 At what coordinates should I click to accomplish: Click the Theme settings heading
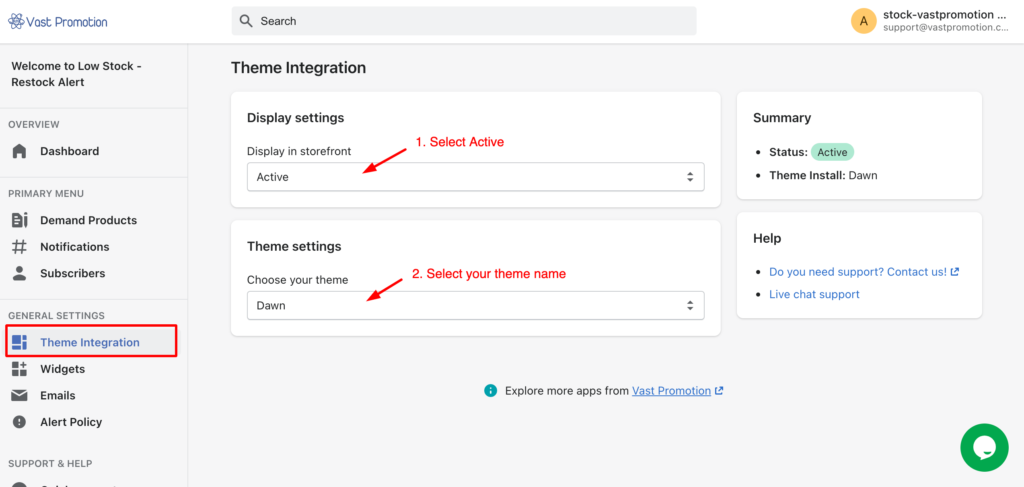tap(294, 247)
